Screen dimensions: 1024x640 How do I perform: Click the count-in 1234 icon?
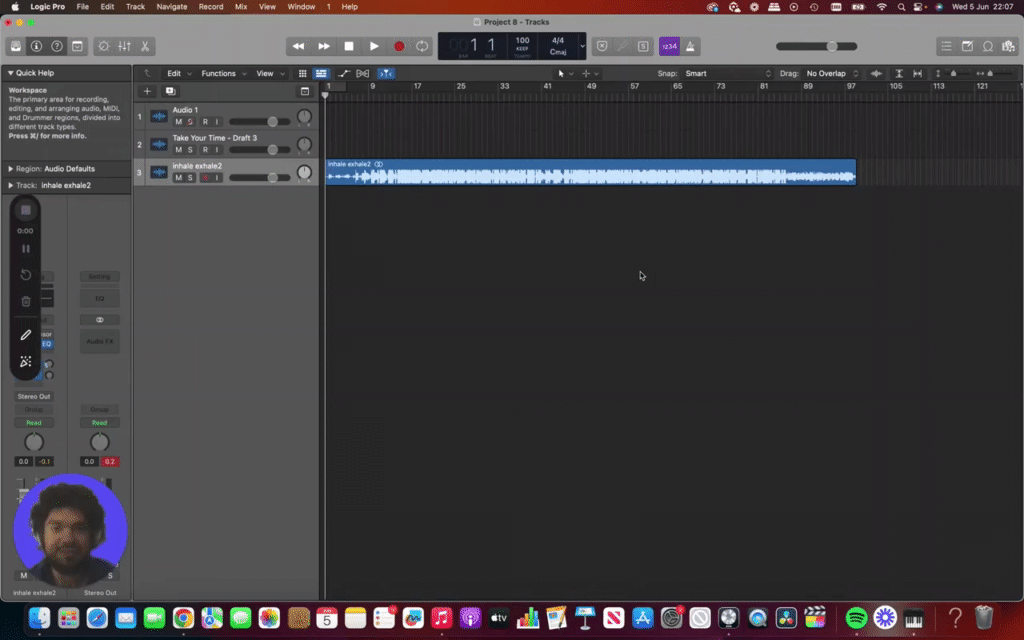point(668,46)
